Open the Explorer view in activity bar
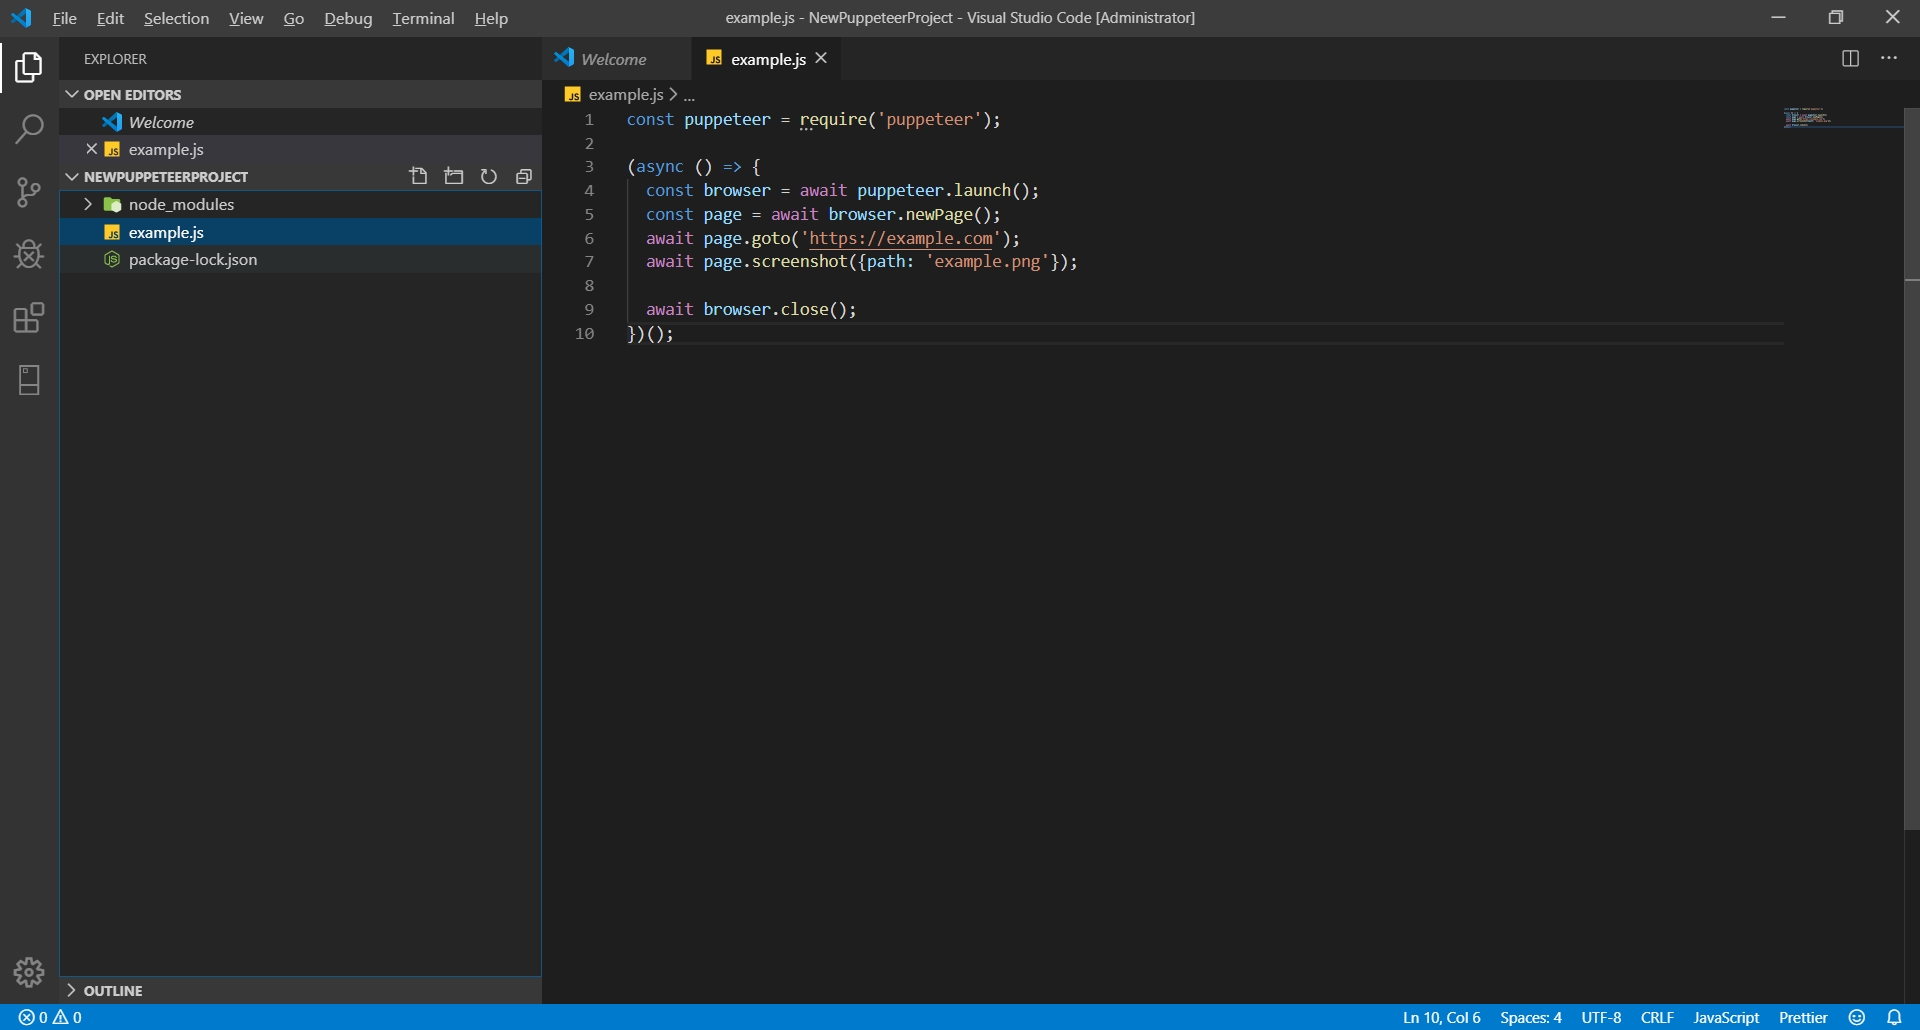The height and width of the screenshot is (1030, 1920). coord(29,67)
